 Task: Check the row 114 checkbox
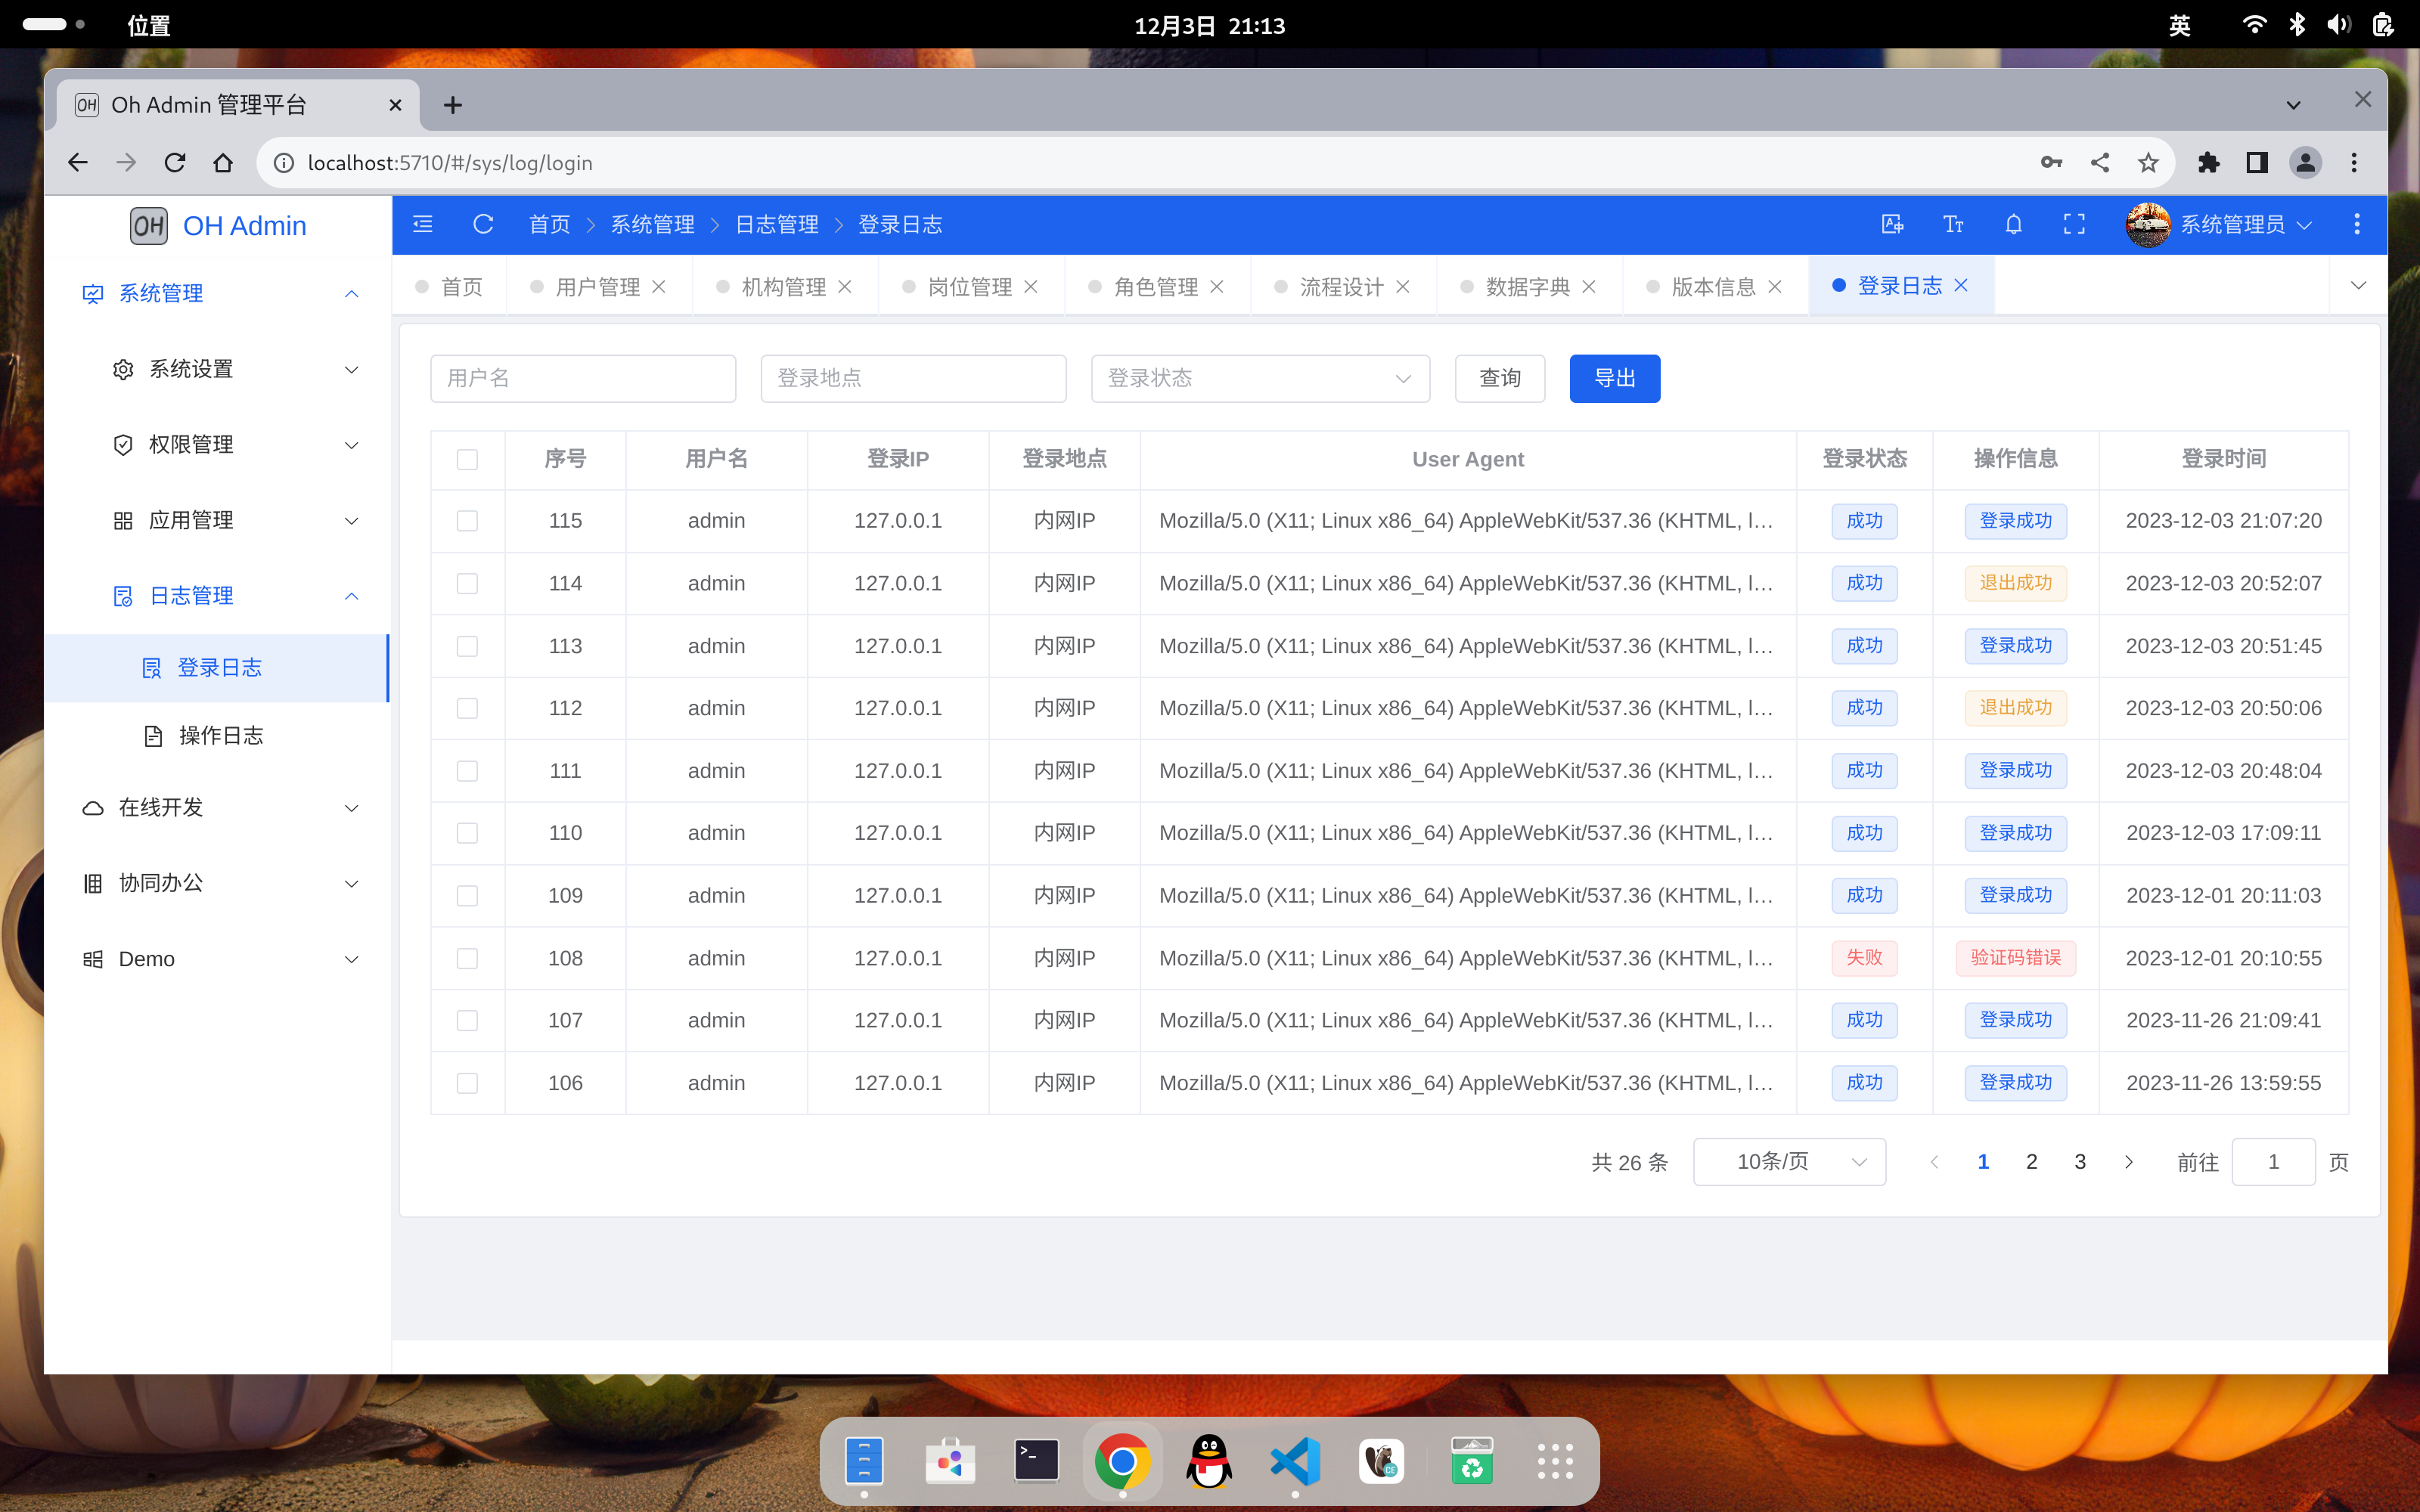(x=467, y=583)
